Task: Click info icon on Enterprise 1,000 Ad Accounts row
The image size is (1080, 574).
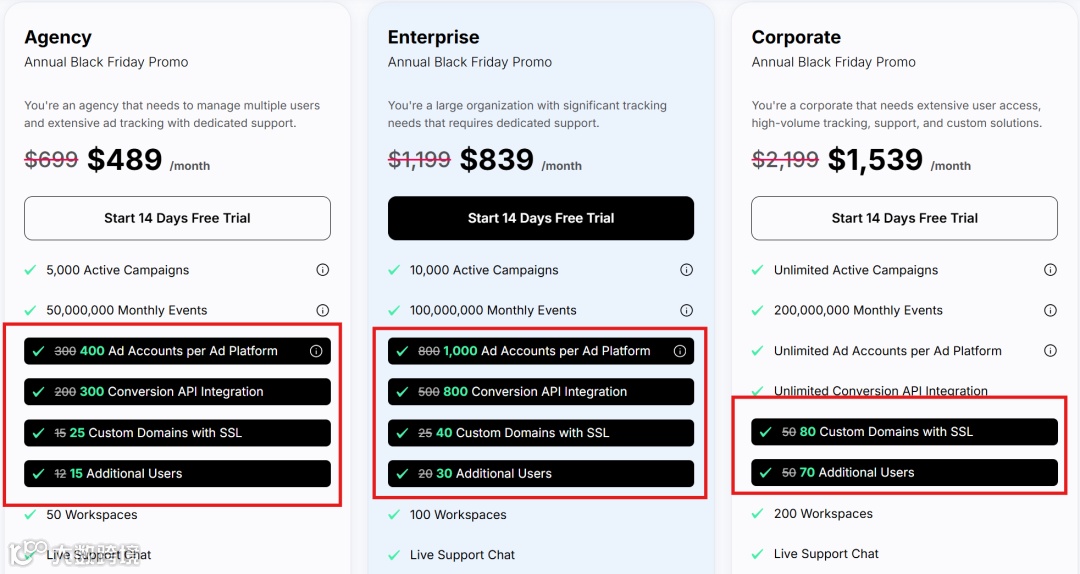Action: (680, 351)
